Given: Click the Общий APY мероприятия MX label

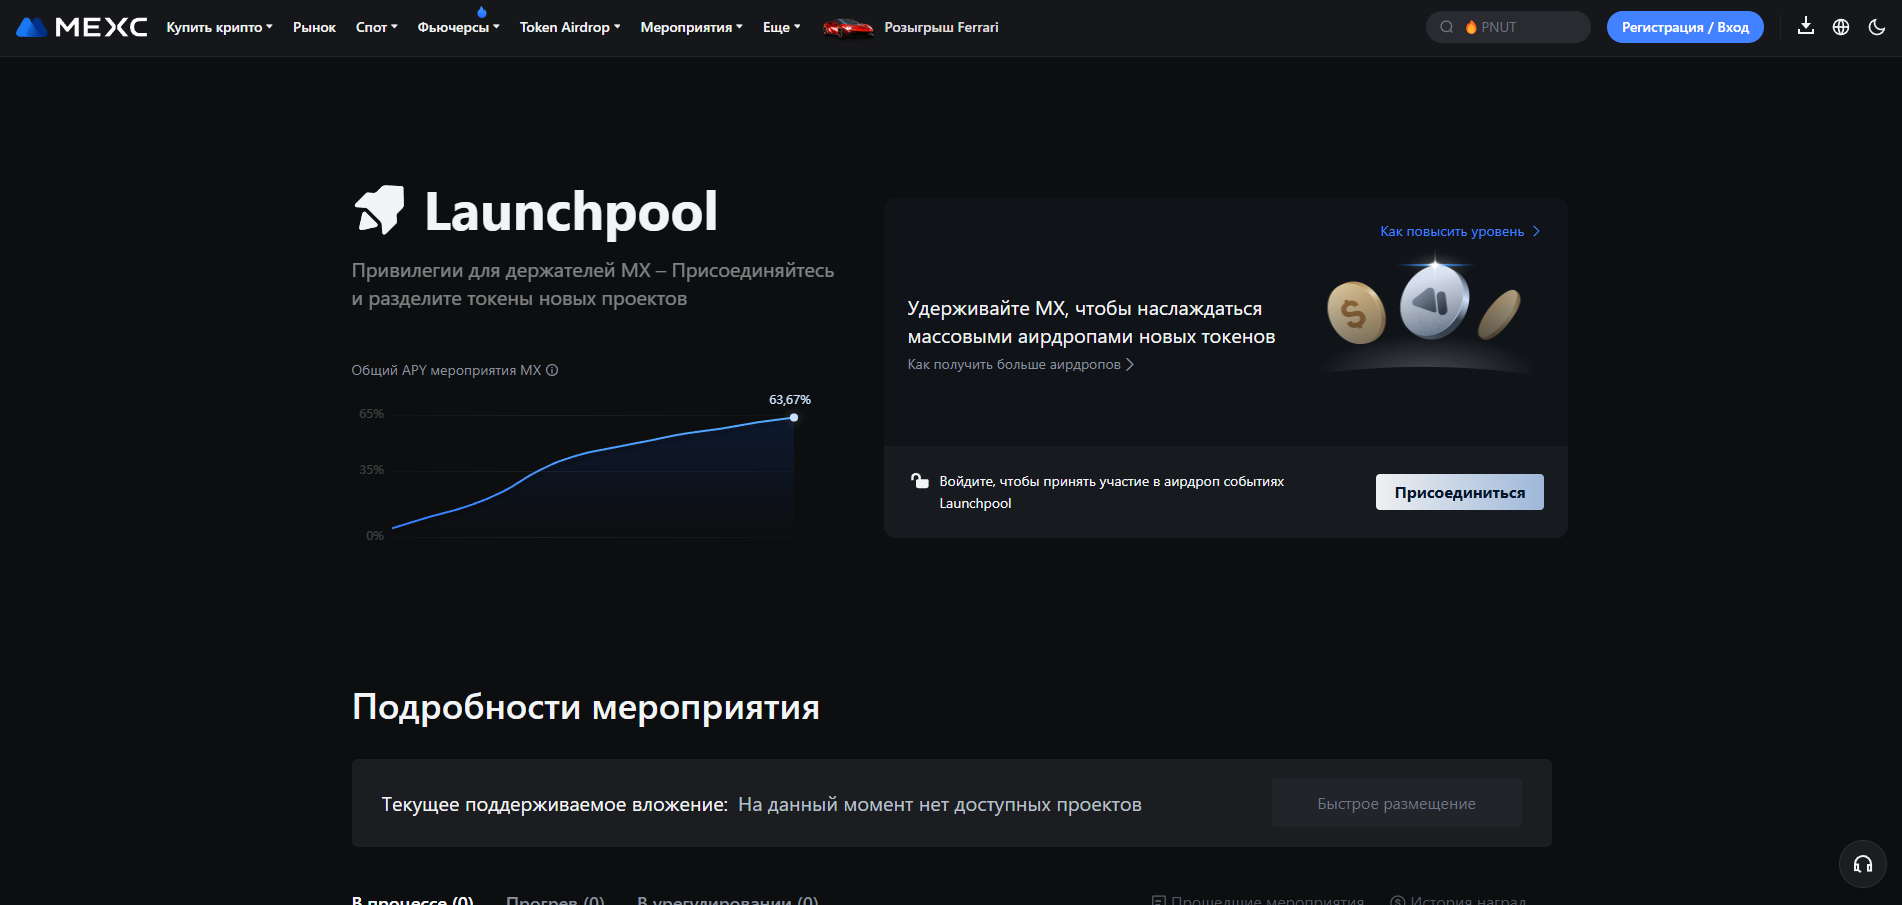Looking at the screenshot, I should point(446,370).
